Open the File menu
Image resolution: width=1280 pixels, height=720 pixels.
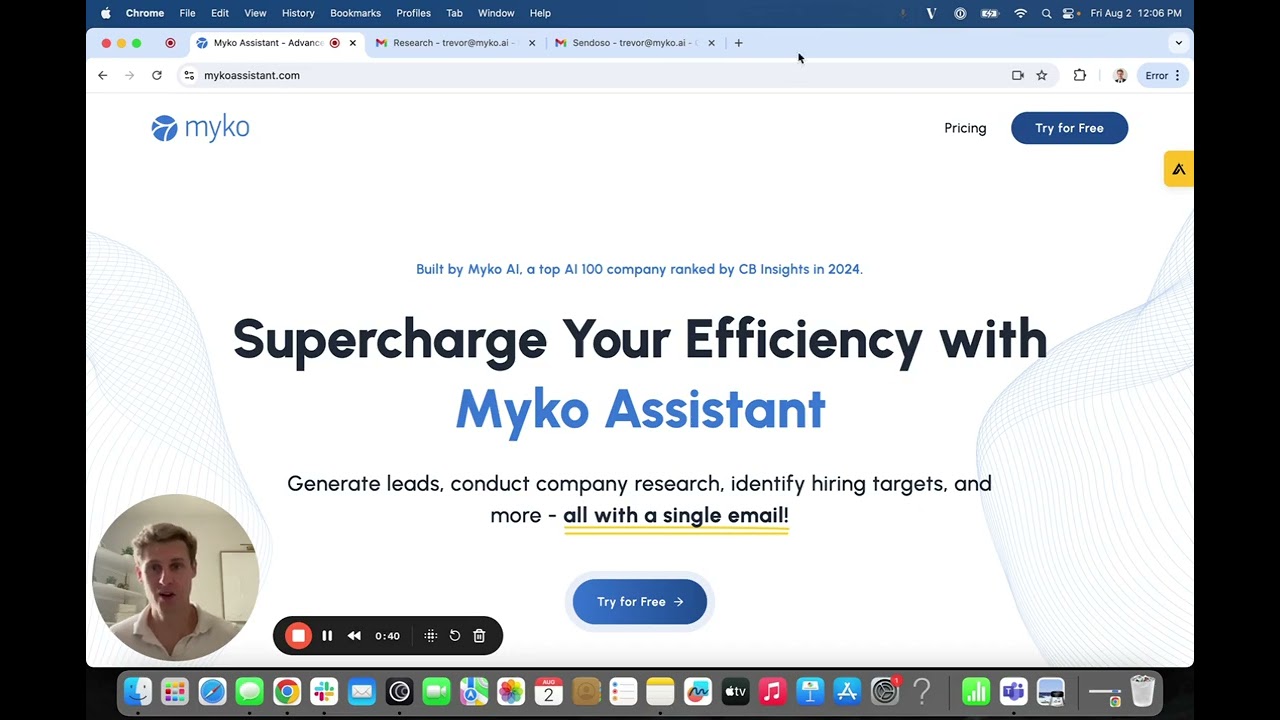(x=187, y=13)
